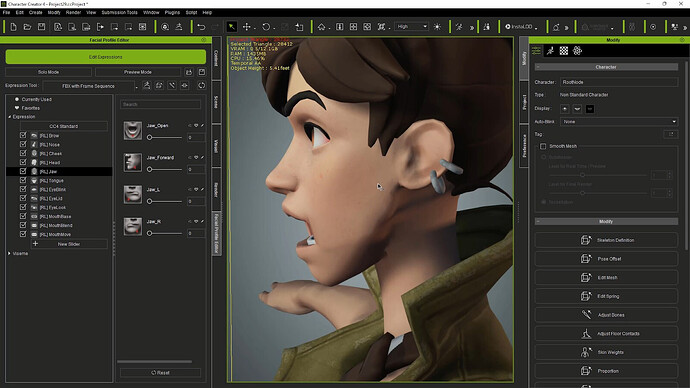Uncheck the [RL] EyeBlink checkbox
The width and height of the screenshot is (690, 388).
pos(23,189)
